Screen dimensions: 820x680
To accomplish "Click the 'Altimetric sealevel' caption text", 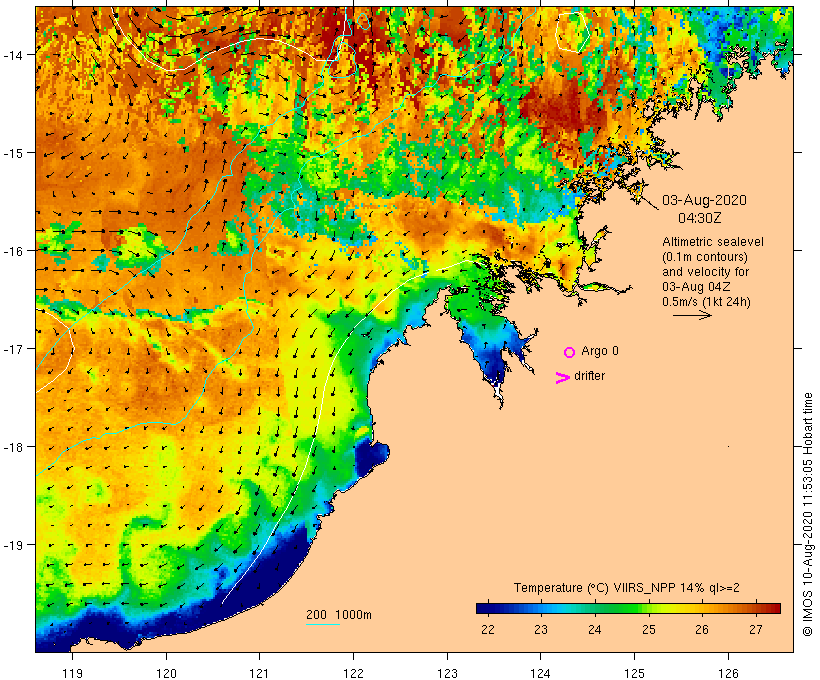I will [x=713, y=242].
